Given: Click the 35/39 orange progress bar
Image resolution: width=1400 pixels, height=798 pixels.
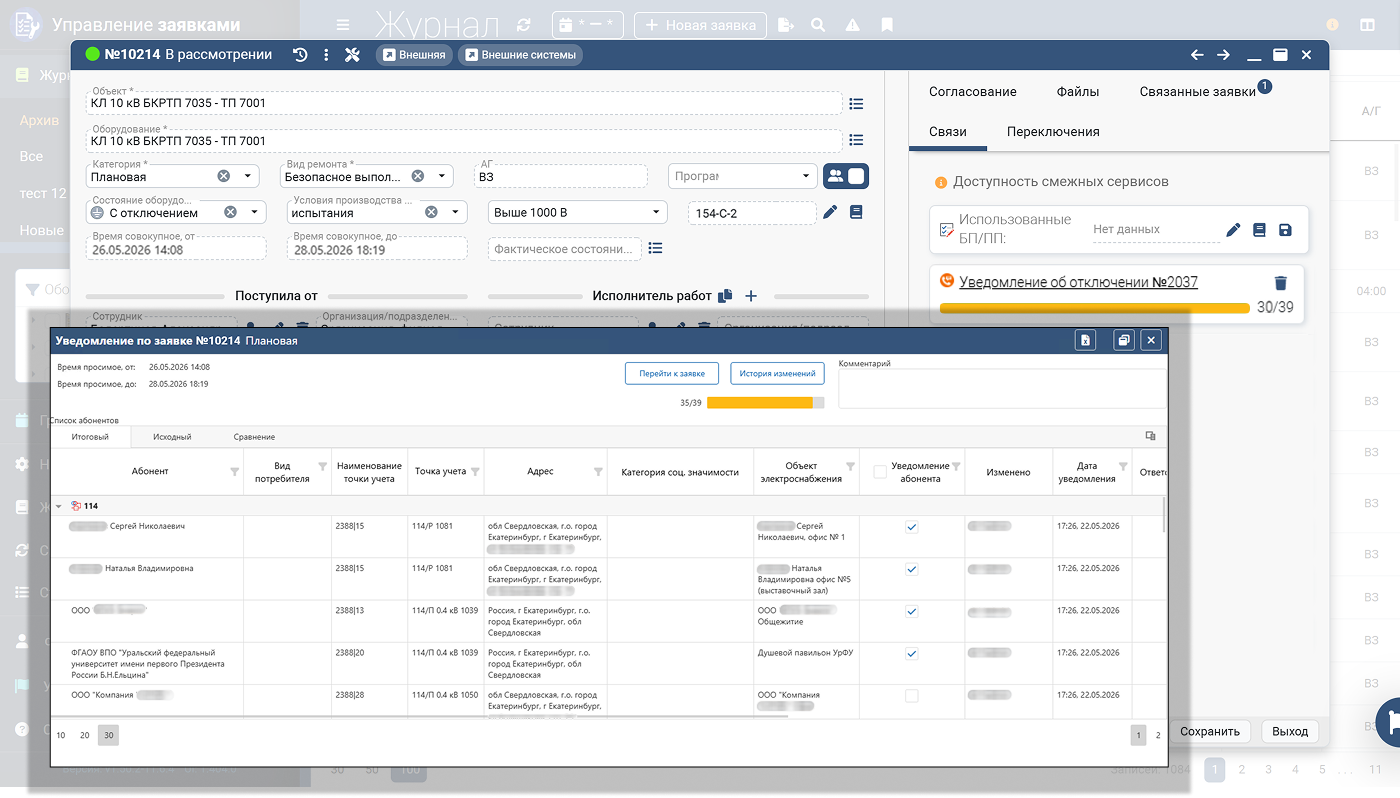Looking at the screenshot, I should pos(766,403).
